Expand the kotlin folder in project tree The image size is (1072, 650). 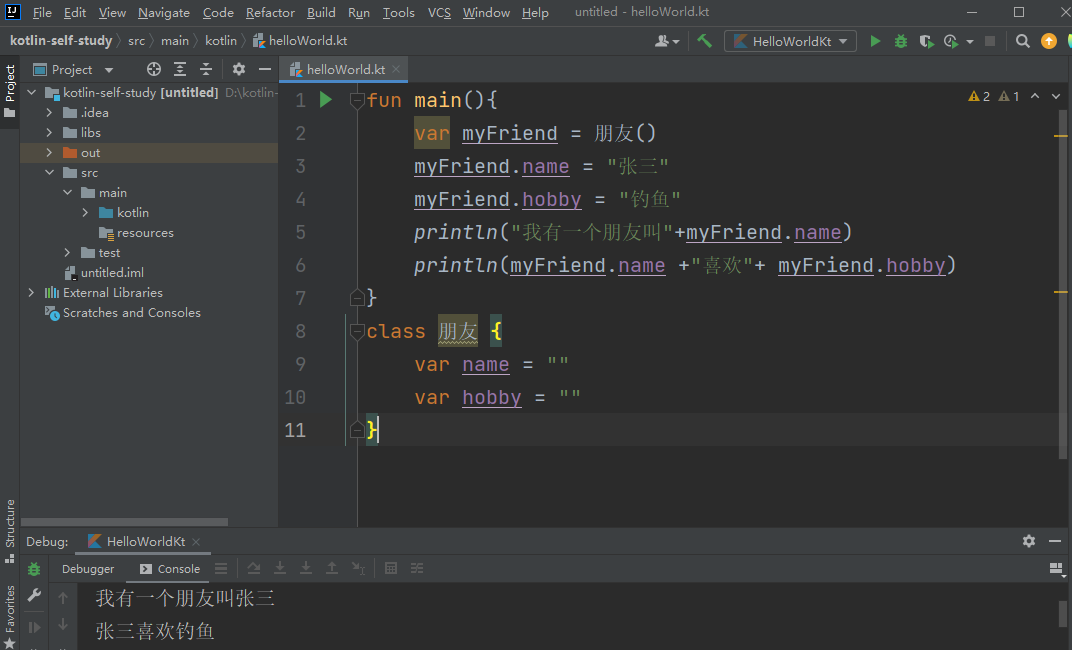[86, 213]
